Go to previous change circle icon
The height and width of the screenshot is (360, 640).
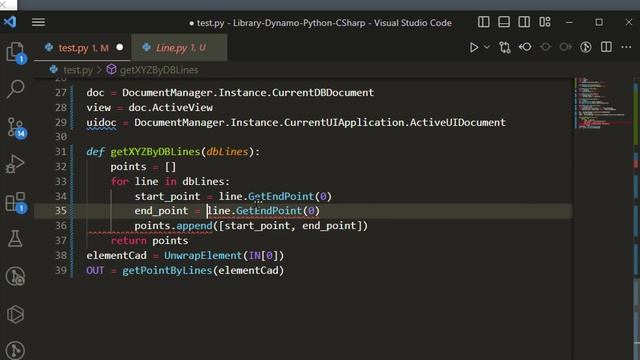tap(545, 47)
